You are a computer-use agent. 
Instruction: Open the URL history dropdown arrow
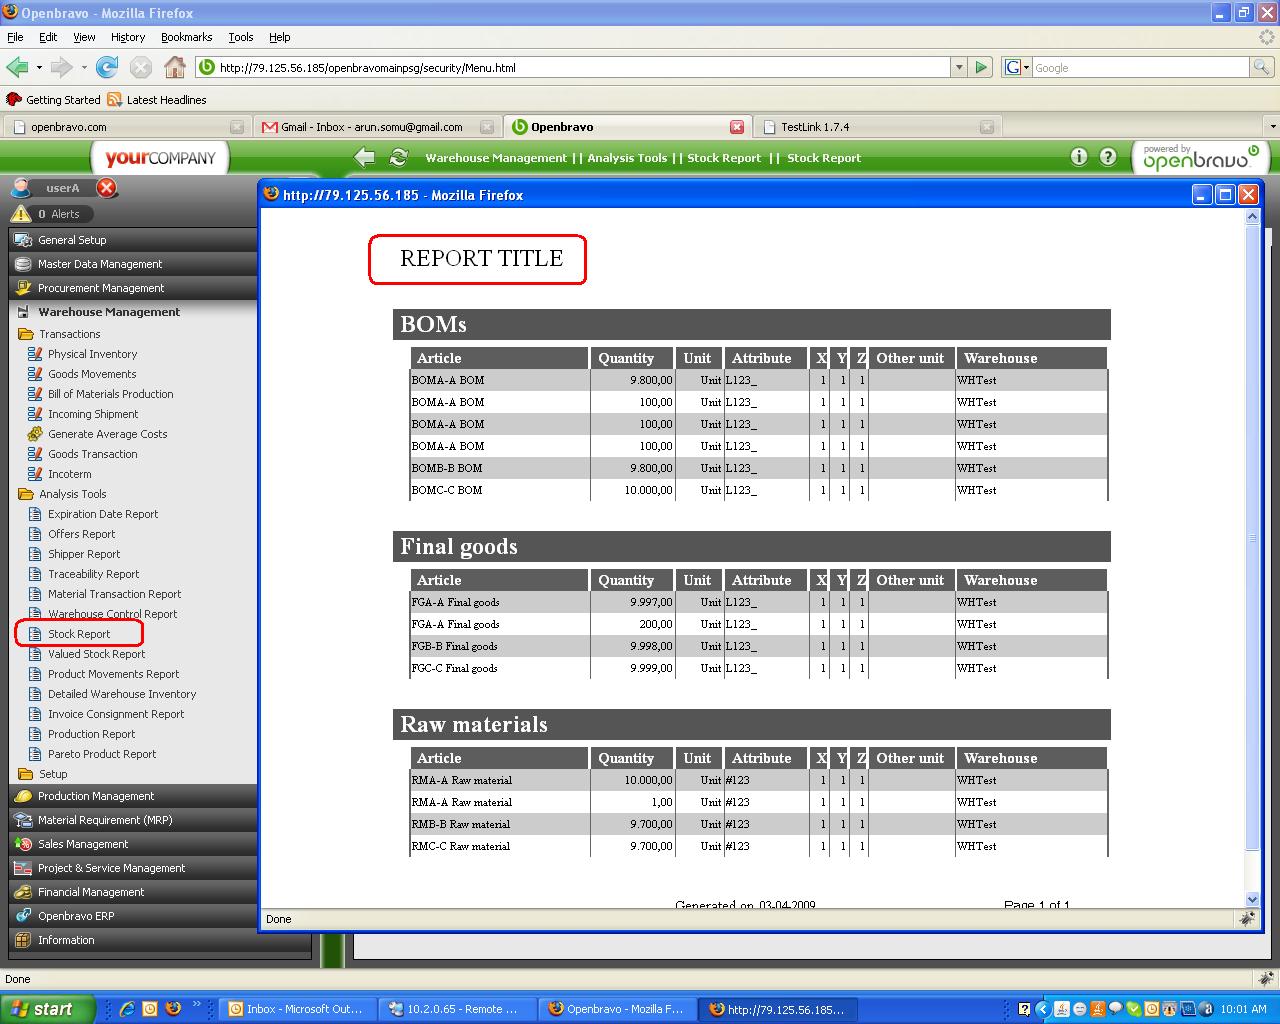coord(959,67)
